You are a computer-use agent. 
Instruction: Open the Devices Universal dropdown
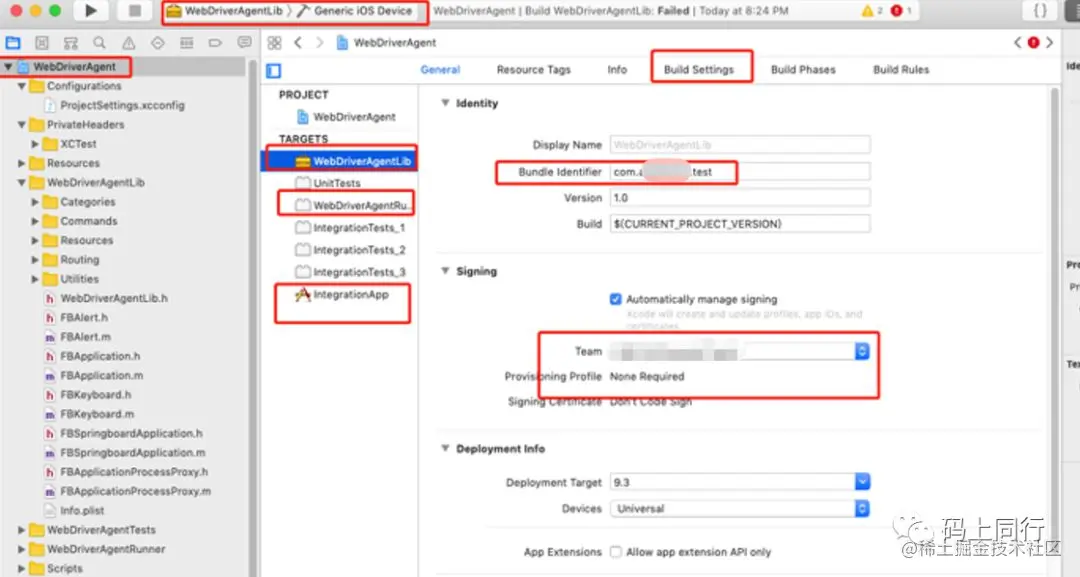click(x=740, y=508)
